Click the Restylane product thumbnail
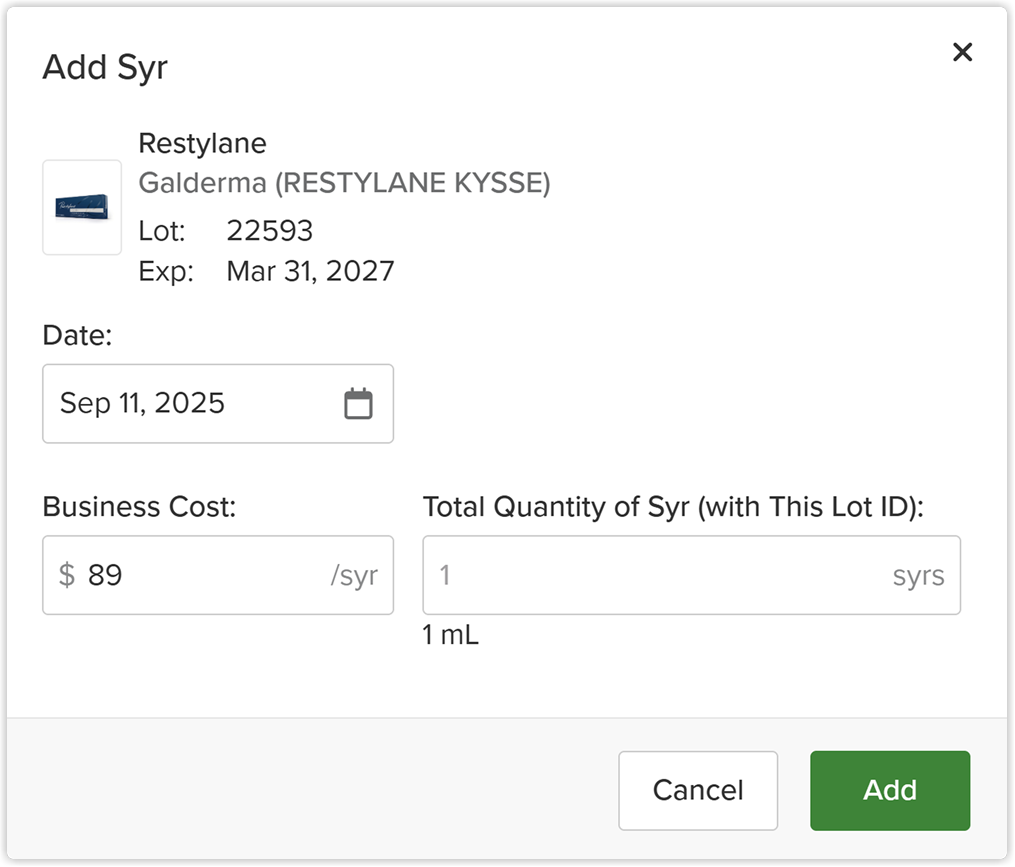The image size is (1015, 867). [x=82, y=207]
